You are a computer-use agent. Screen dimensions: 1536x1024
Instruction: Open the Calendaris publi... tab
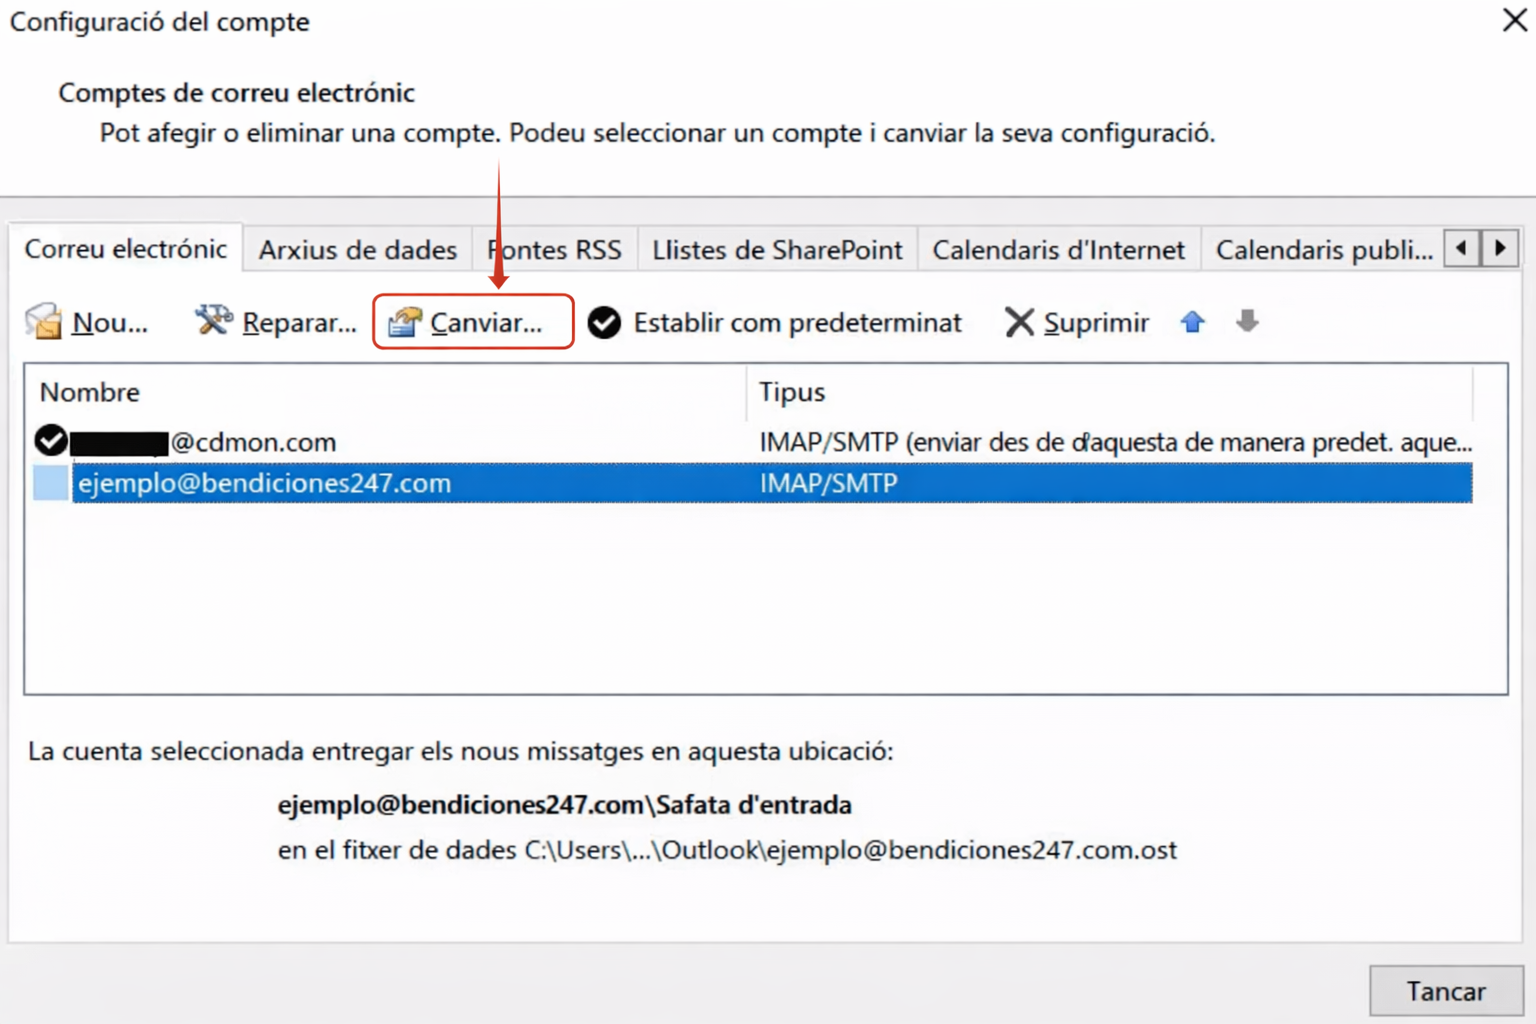pyautogui.click(x=1323, y=249)
